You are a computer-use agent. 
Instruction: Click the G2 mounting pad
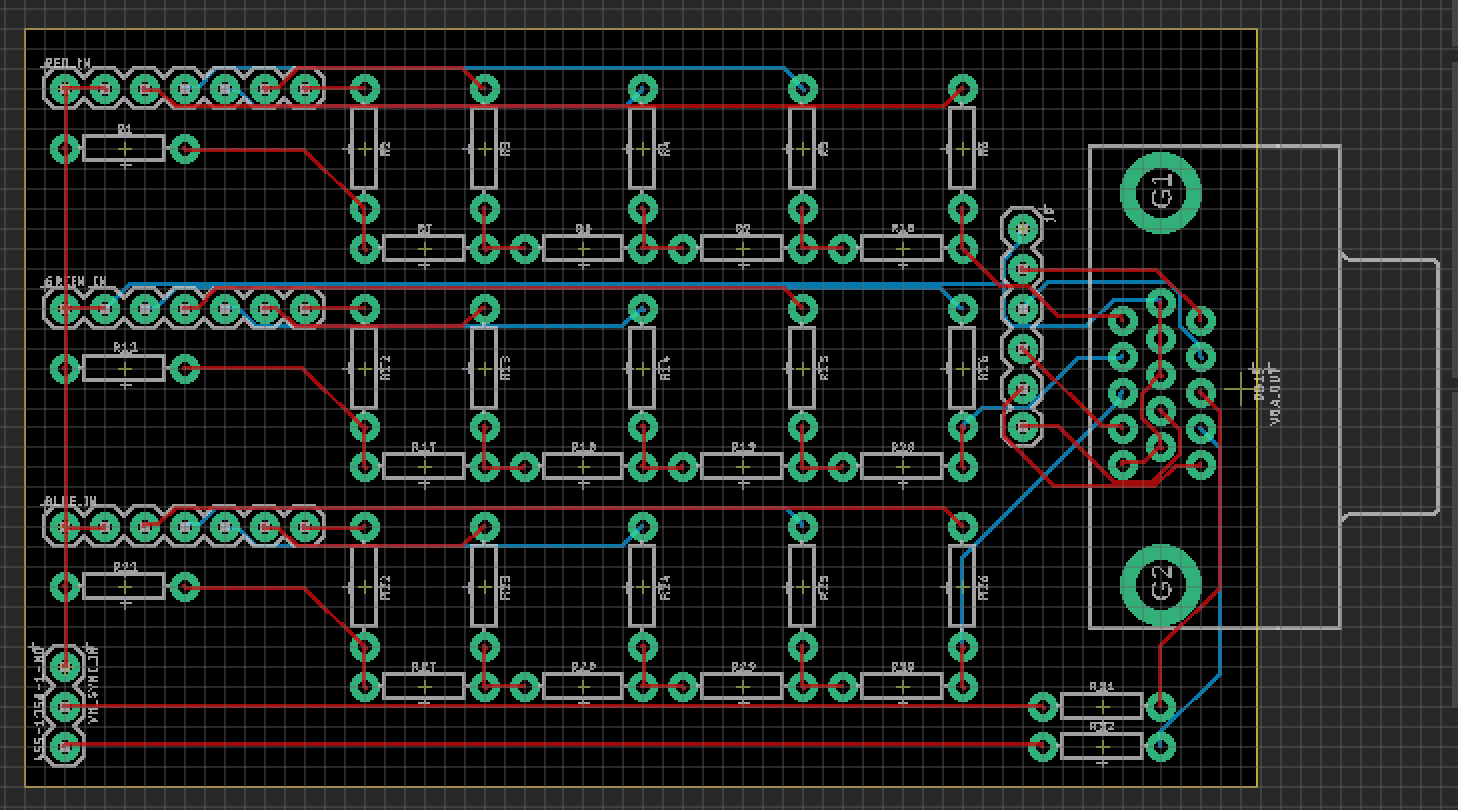click(x=1161, y=585)
